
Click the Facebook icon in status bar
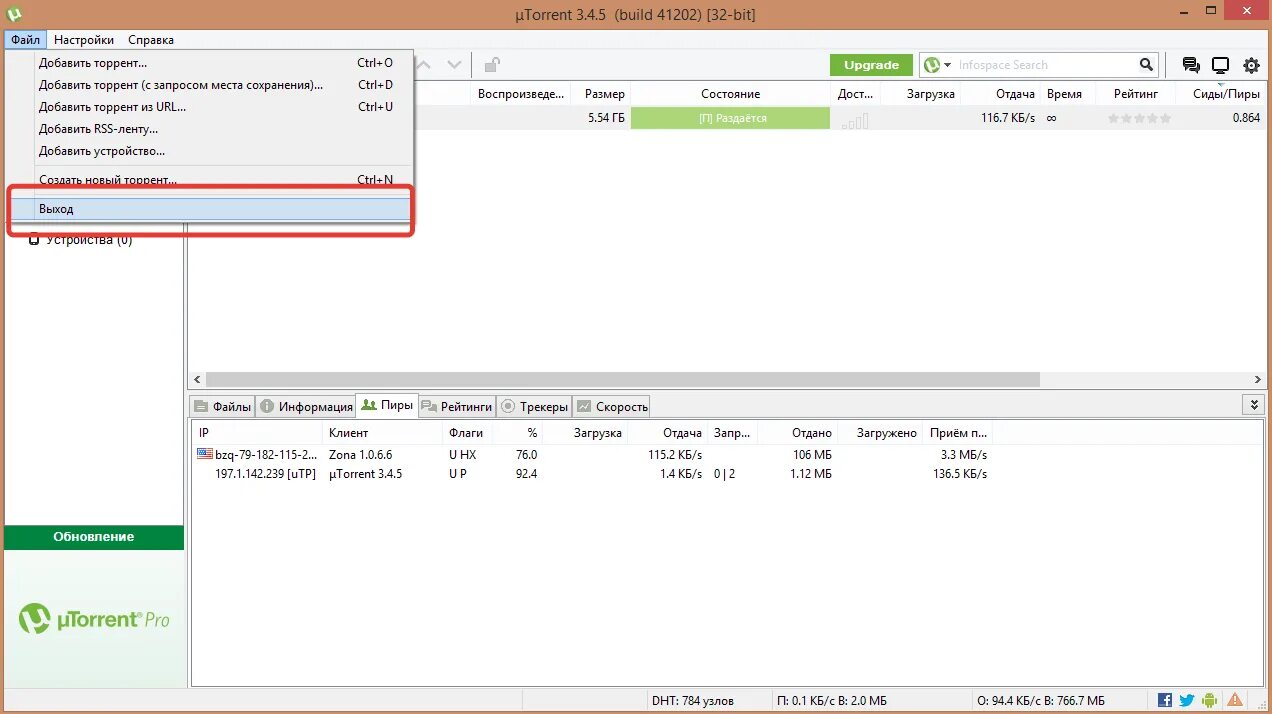click(x=1165, y=700)
